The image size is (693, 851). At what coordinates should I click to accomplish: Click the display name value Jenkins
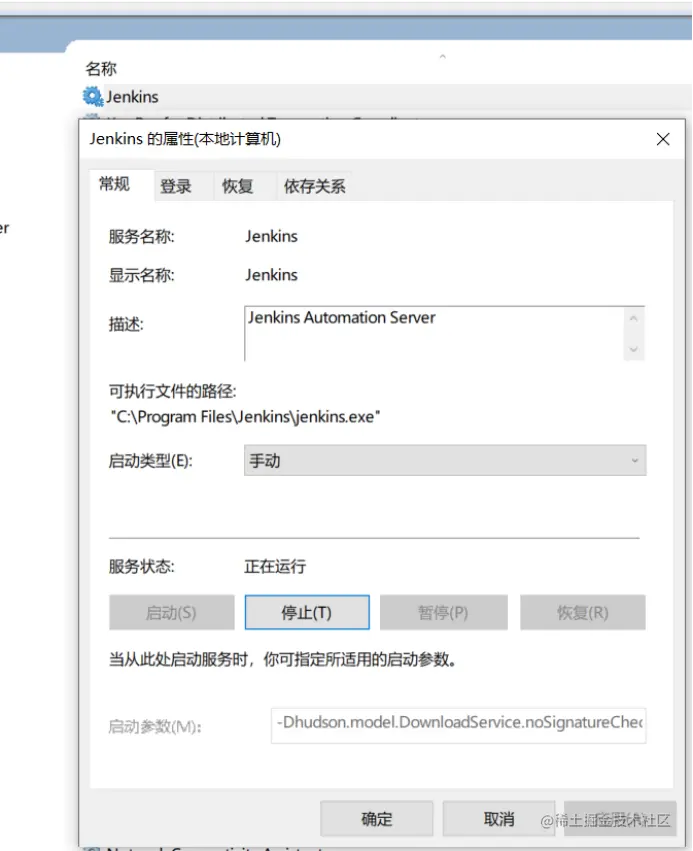[x=271, y=275]
